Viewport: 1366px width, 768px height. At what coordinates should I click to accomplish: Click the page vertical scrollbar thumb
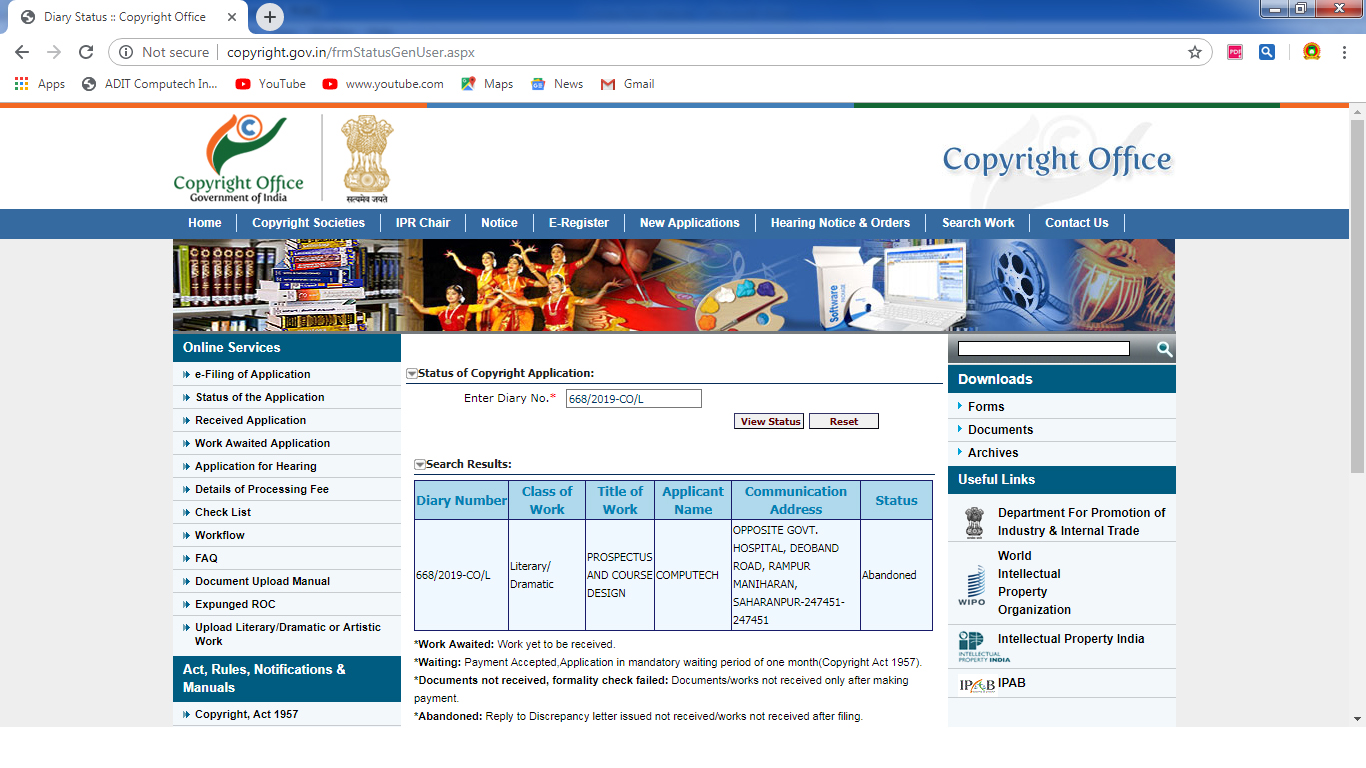1357,295
